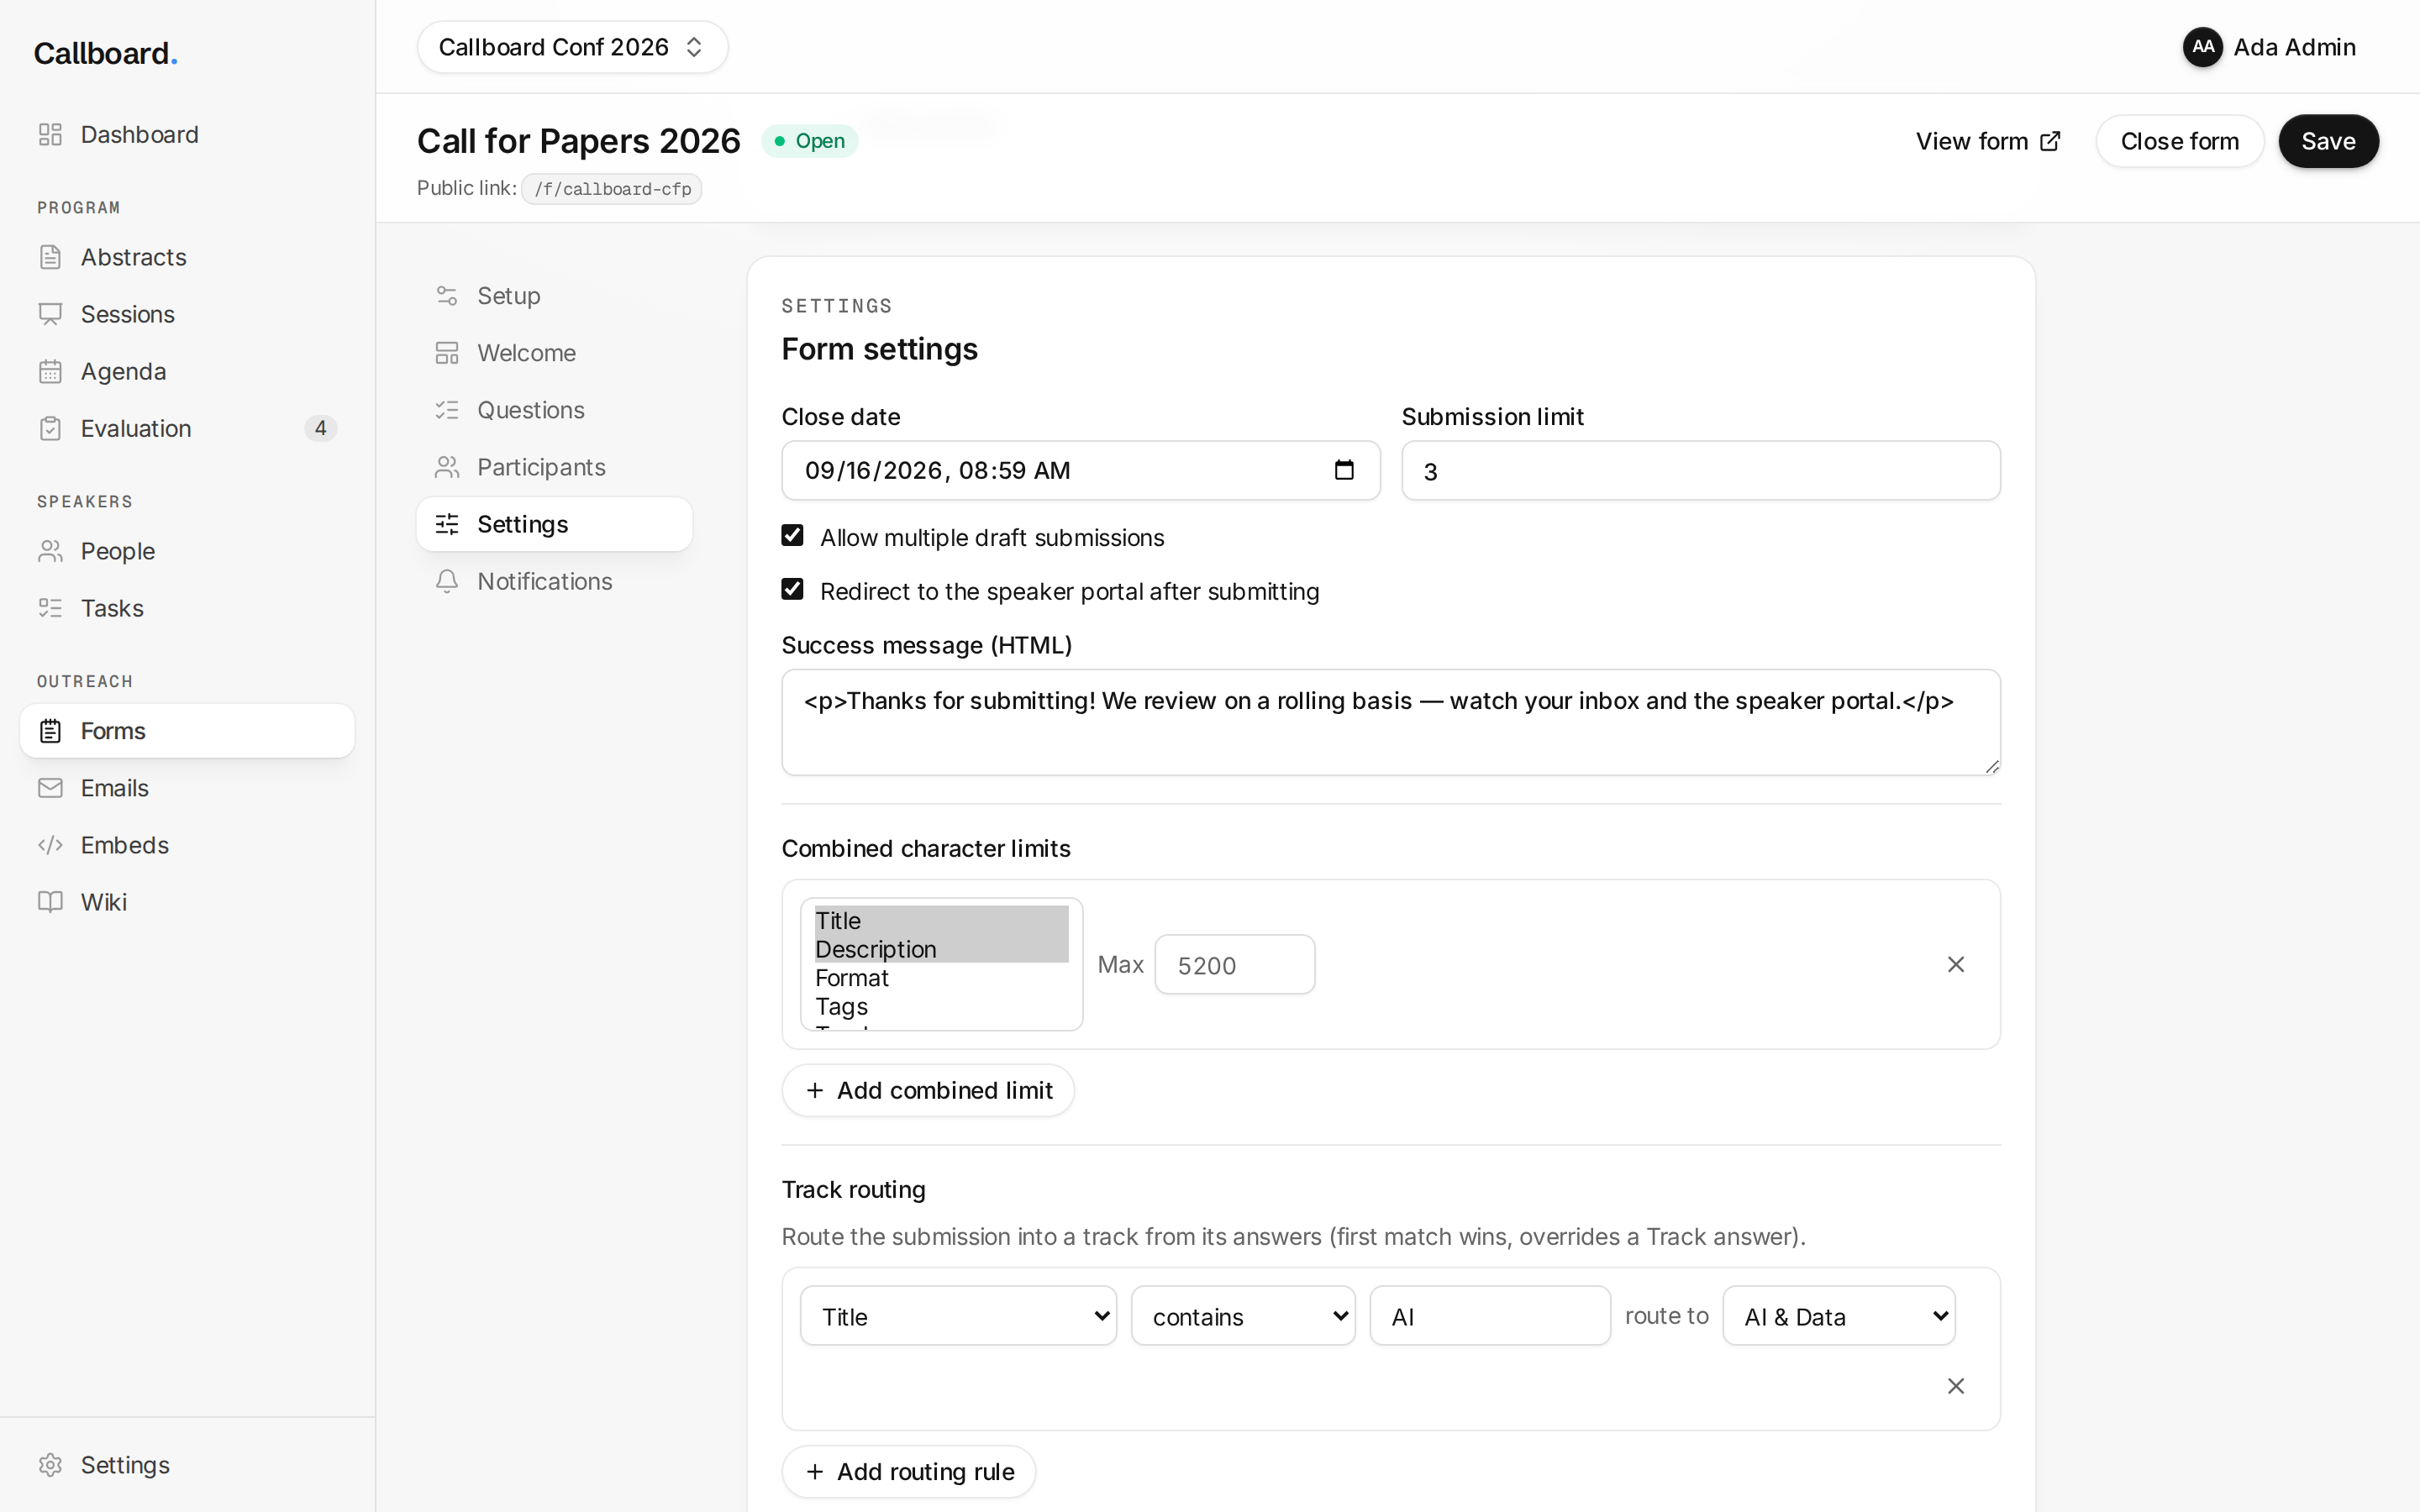Image resolution: width=2420 pixels, height=1512 pixels.
Task: Click the Questions checklist icon
Action: [x=447, y=410]
